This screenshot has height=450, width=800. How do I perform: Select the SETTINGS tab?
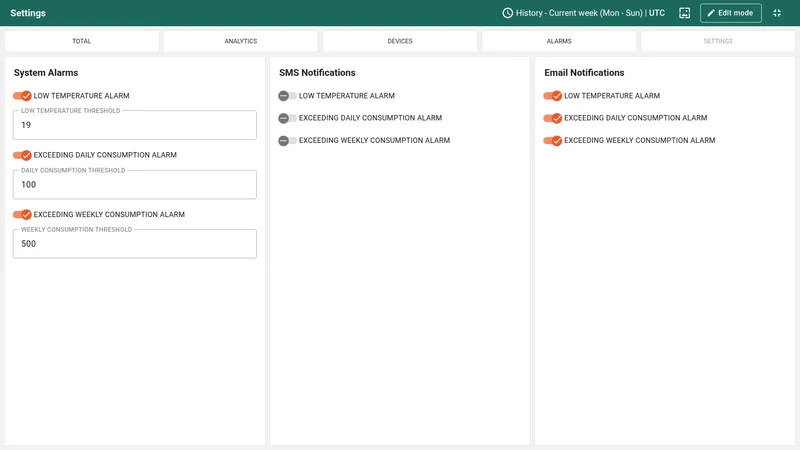click(x=718, y=41)
